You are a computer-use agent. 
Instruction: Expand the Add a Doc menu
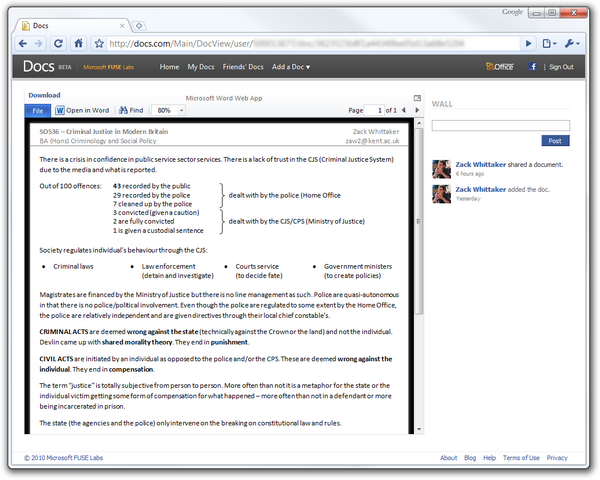(291, 67)
